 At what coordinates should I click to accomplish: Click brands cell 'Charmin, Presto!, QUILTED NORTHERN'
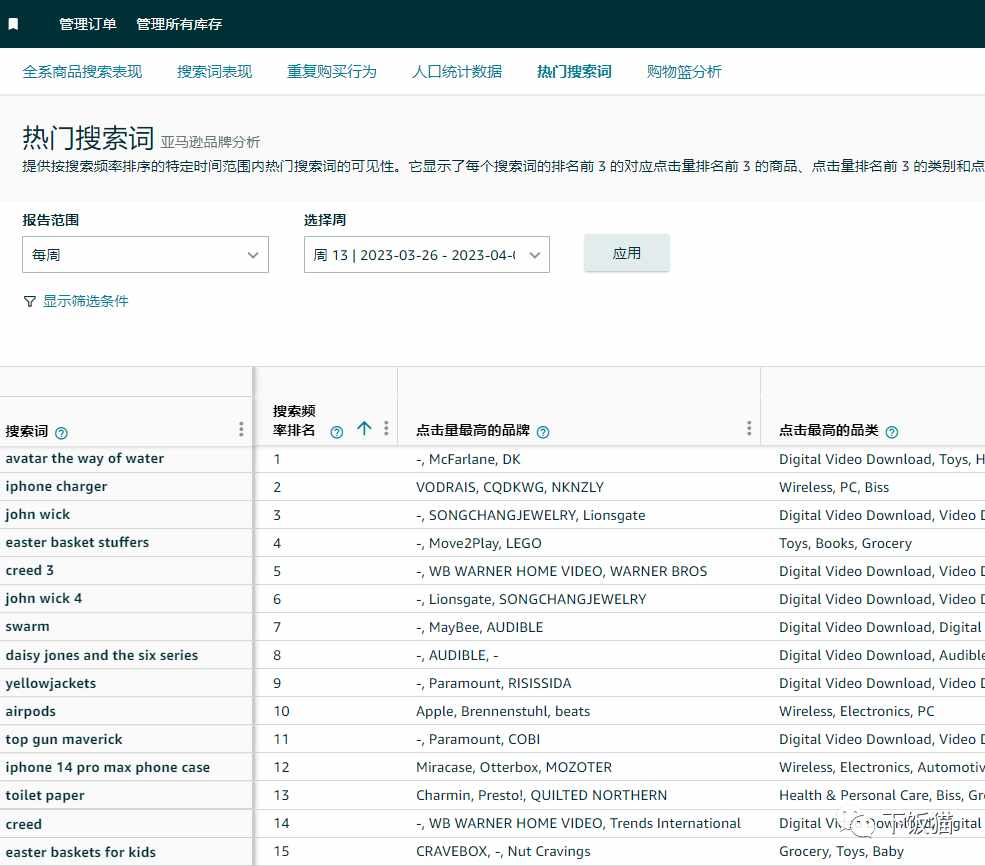pos(541,795)
